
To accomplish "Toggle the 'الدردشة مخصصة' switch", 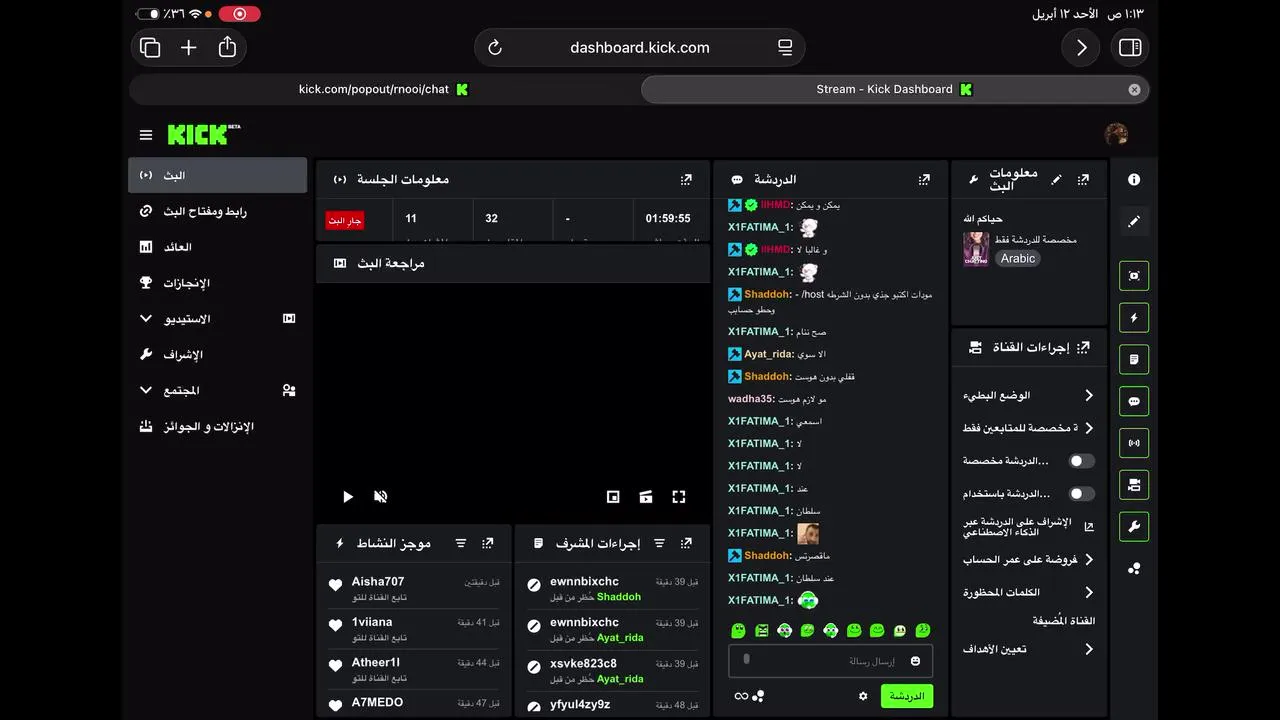I will click(x=1081, y=461).
